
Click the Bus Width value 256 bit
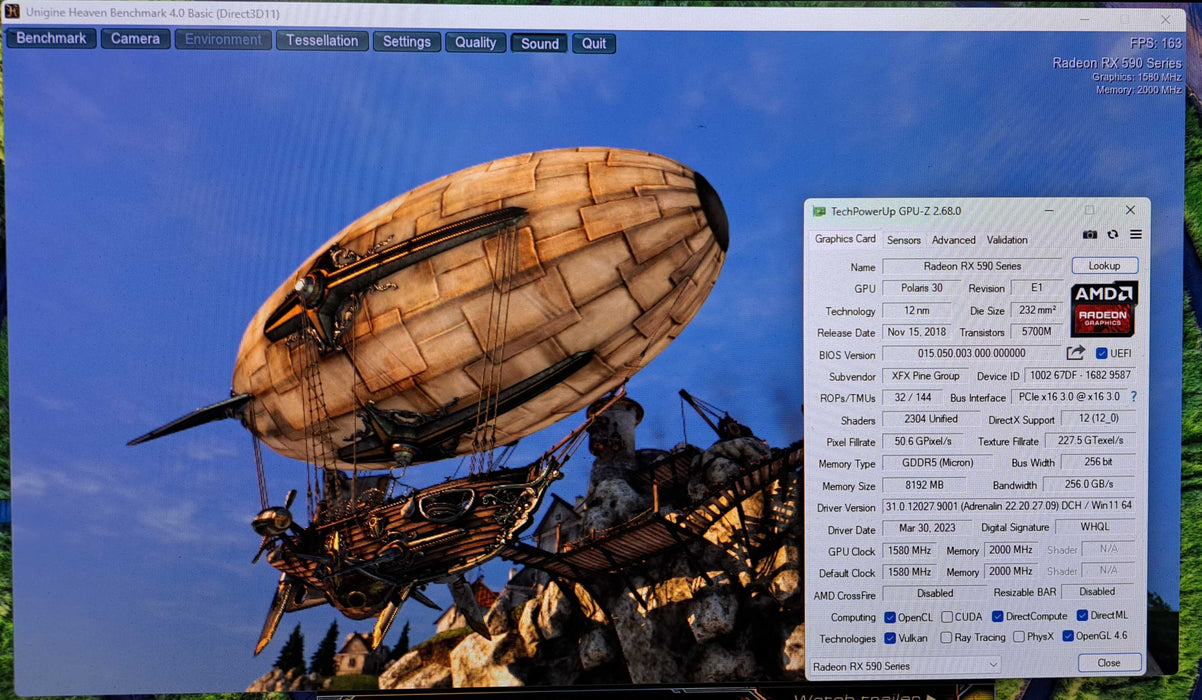1099,462
